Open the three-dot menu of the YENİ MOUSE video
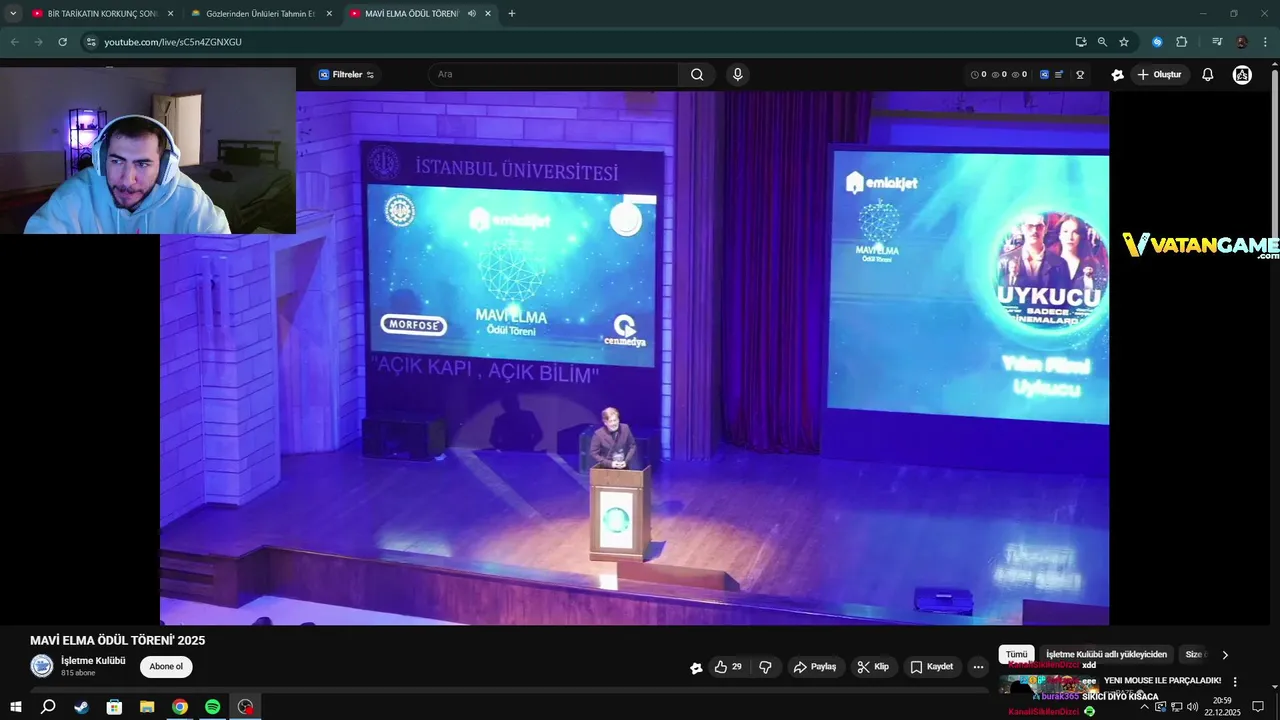 pos(1235,681)
